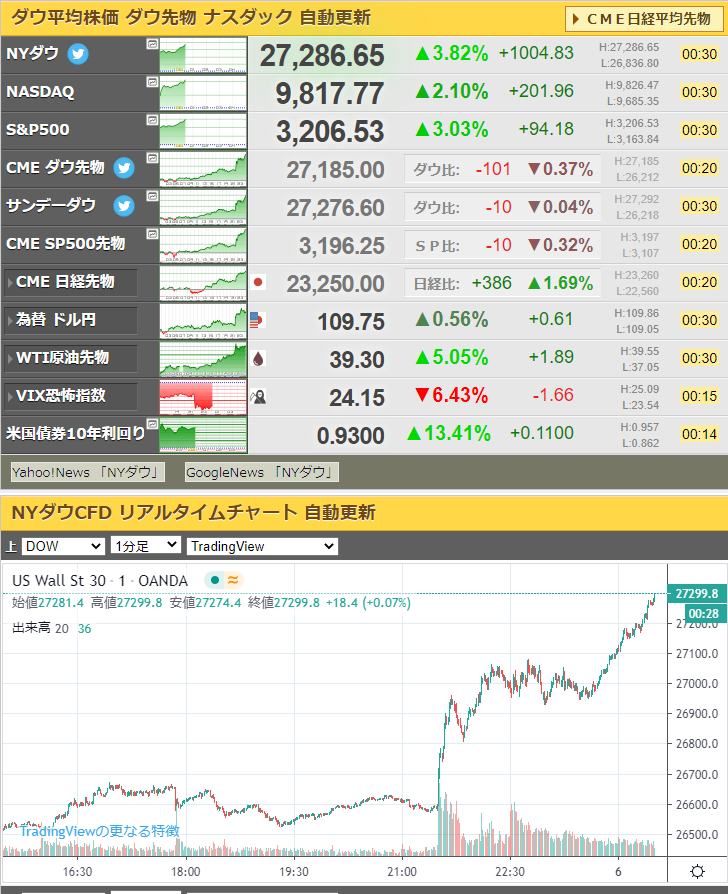
Task: Open chart settings gear icon
Action: (697, 871)
